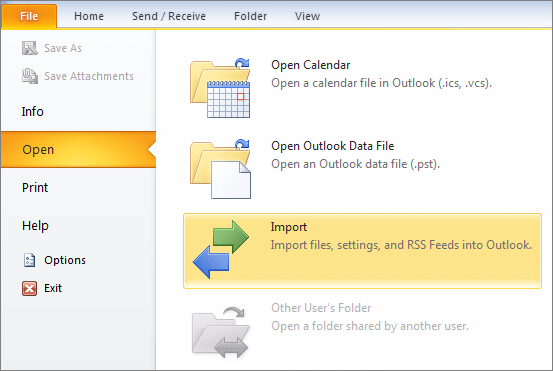Switch to the Send / Receive tab
553x371 pixels.
tap(169, 16)
